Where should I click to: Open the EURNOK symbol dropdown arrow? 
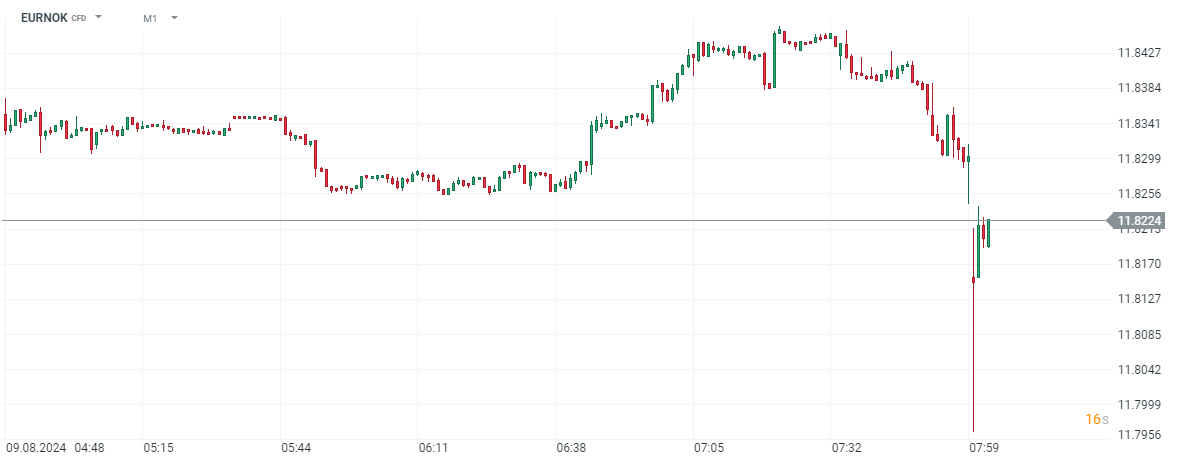(x=99, y=17)
